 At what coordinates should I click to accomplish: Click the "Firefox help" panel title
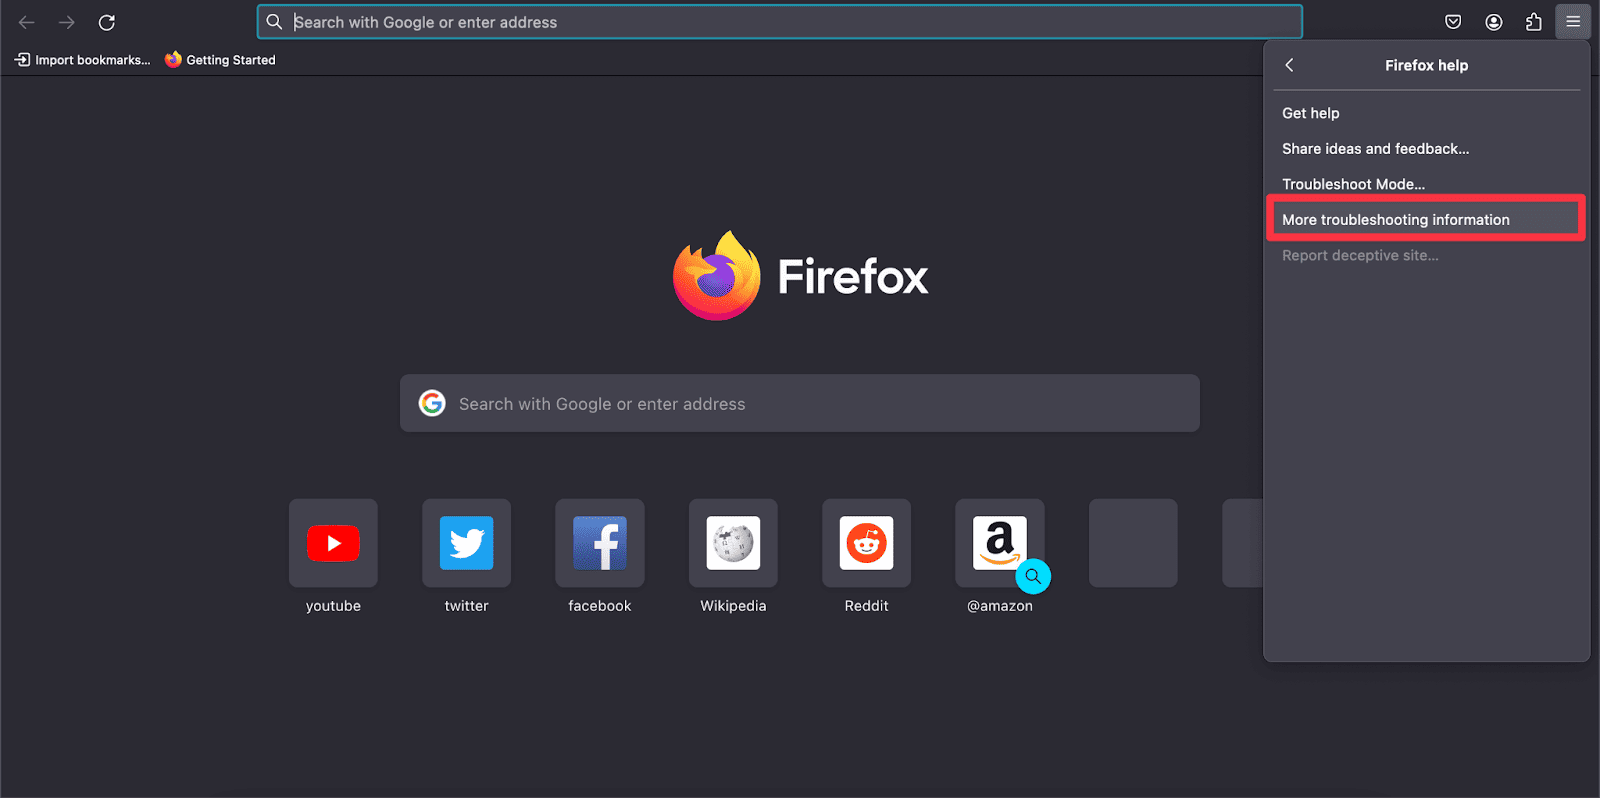(1427, 65)
